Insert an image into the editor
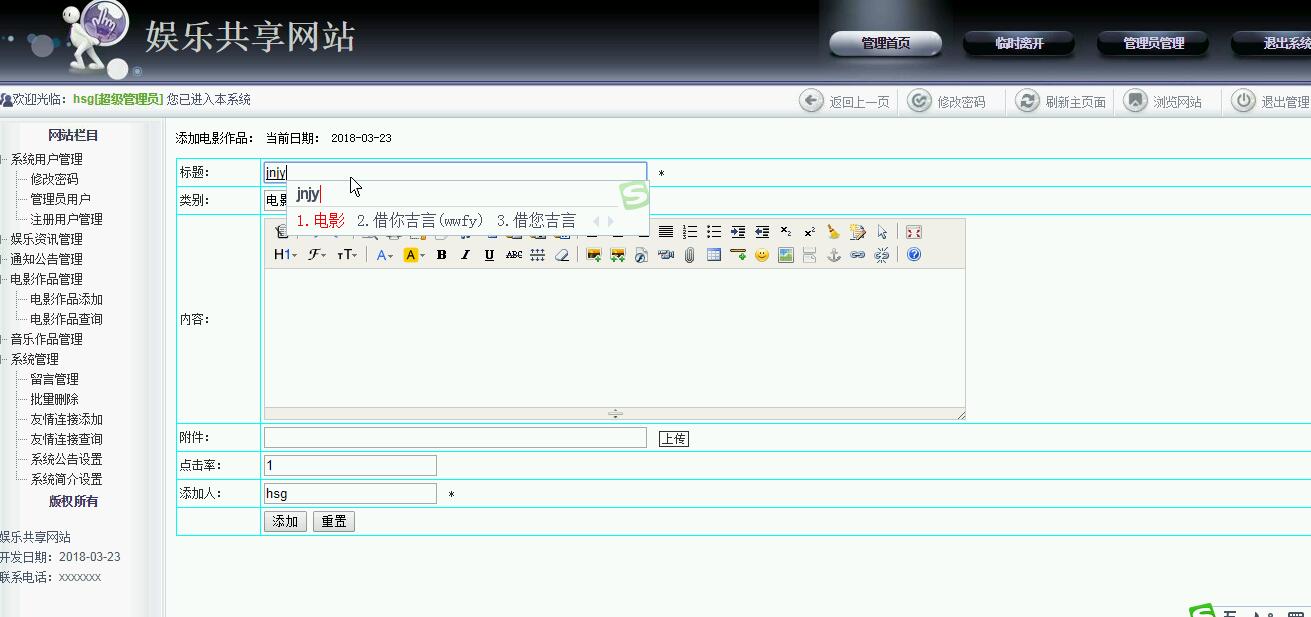Screen dimensions: 1311x617 pyautogui.click(x=594, y=255)
